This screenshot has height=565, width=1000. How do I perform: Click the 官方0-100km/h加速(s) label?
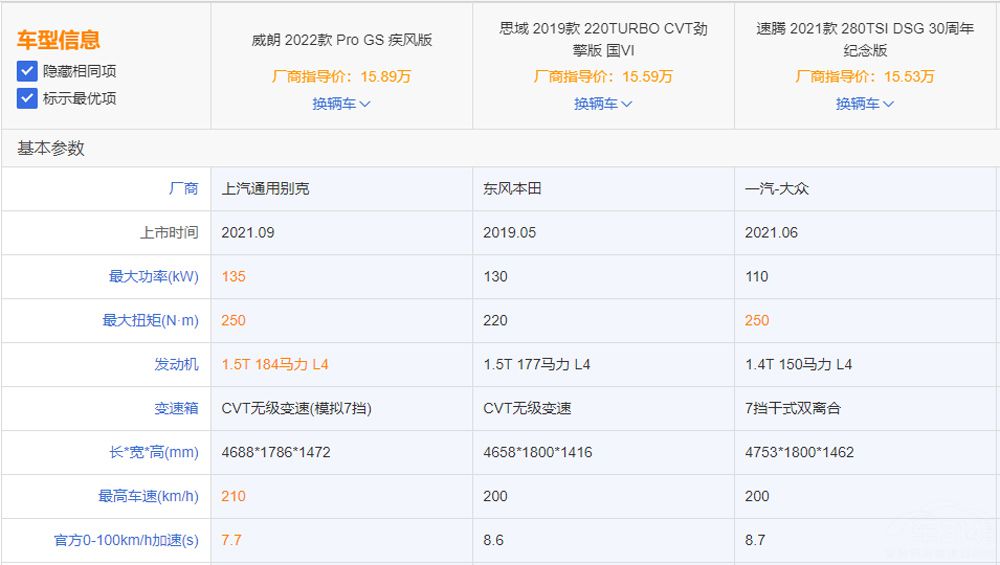[126, 540]
